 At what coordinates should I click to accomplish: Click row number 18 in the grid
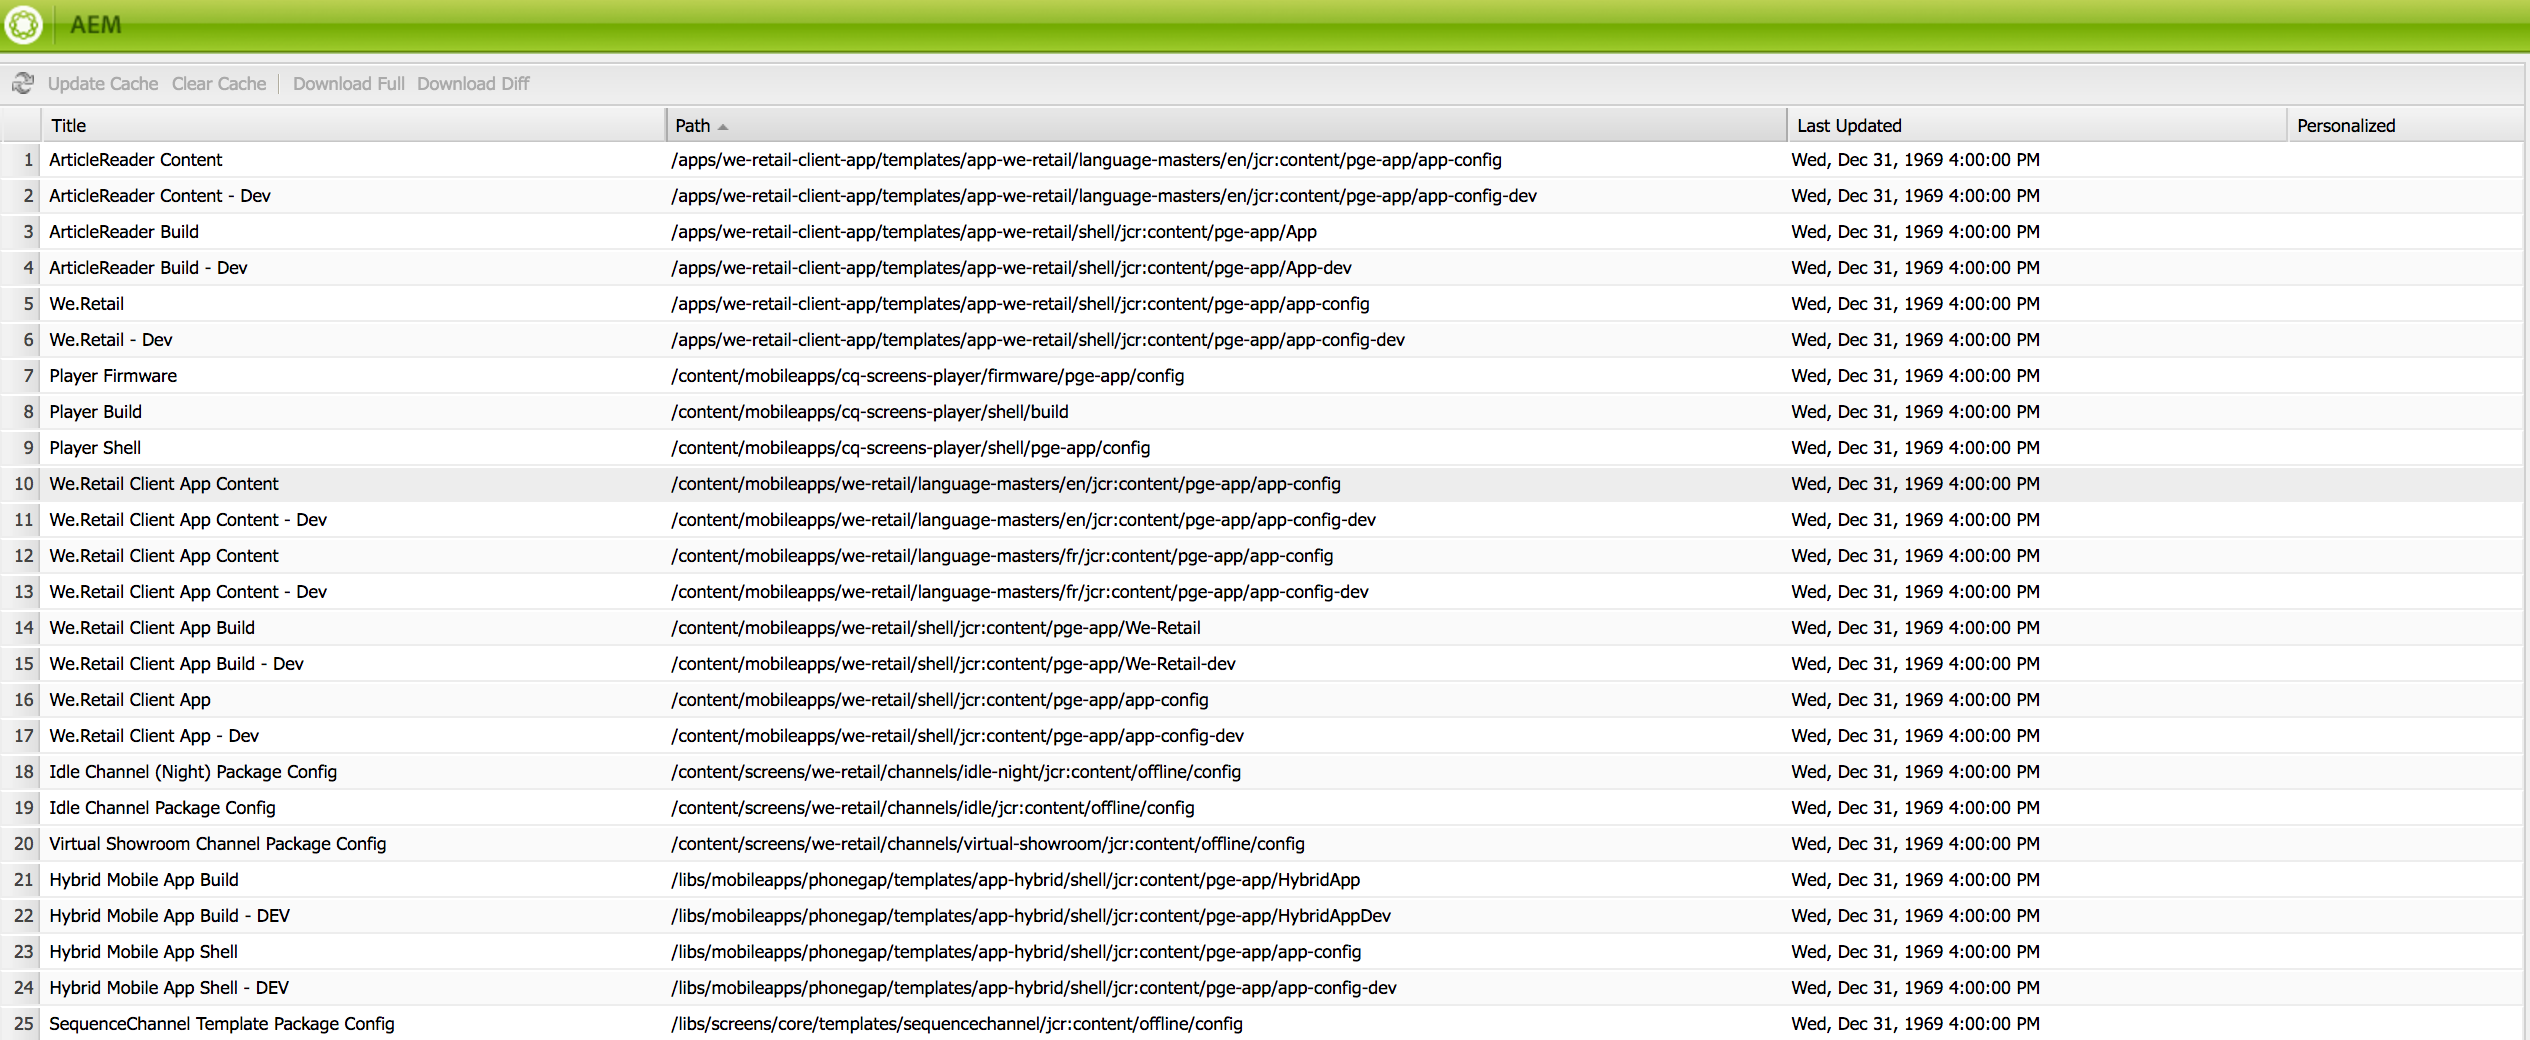pos(24,772)
